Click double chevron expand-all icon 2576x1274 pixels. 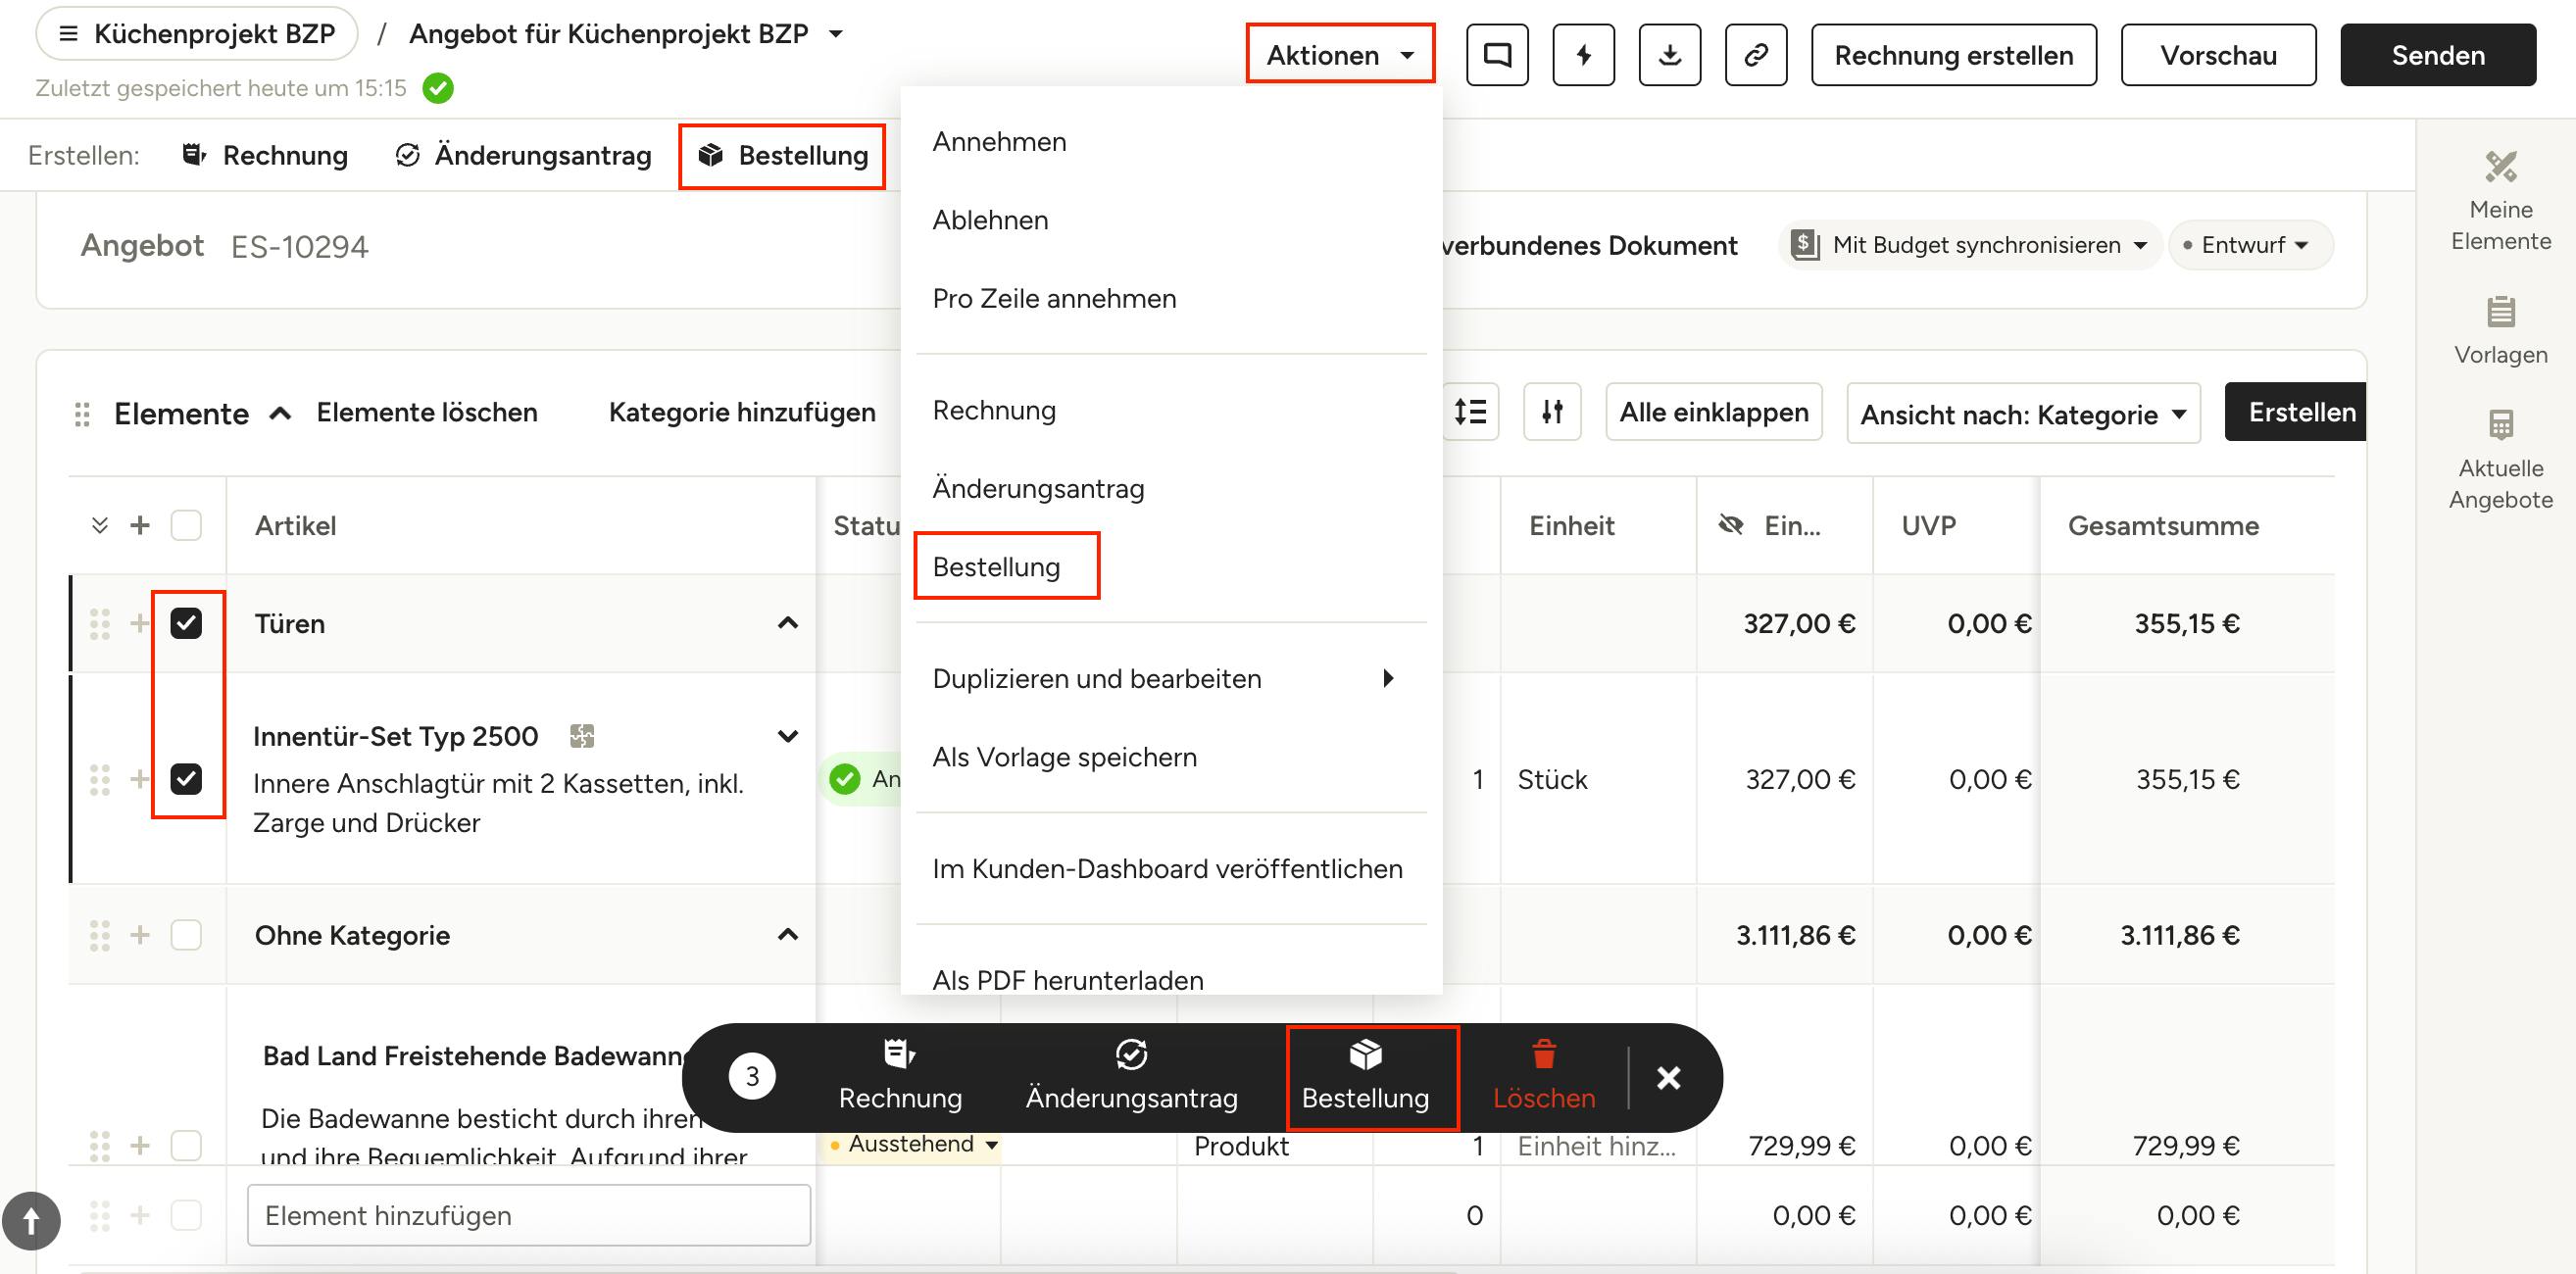pyautogui.click(x=99, y=525)
